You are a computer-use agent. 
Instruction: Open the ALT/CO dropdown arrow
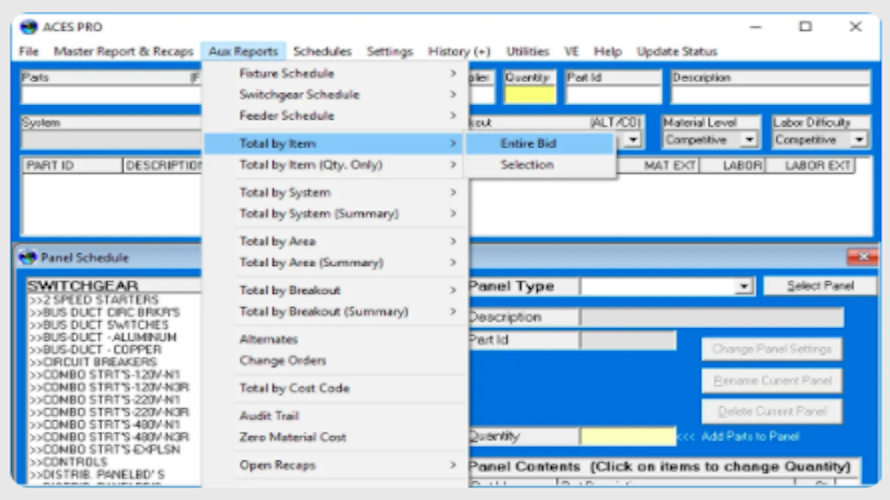633,140
